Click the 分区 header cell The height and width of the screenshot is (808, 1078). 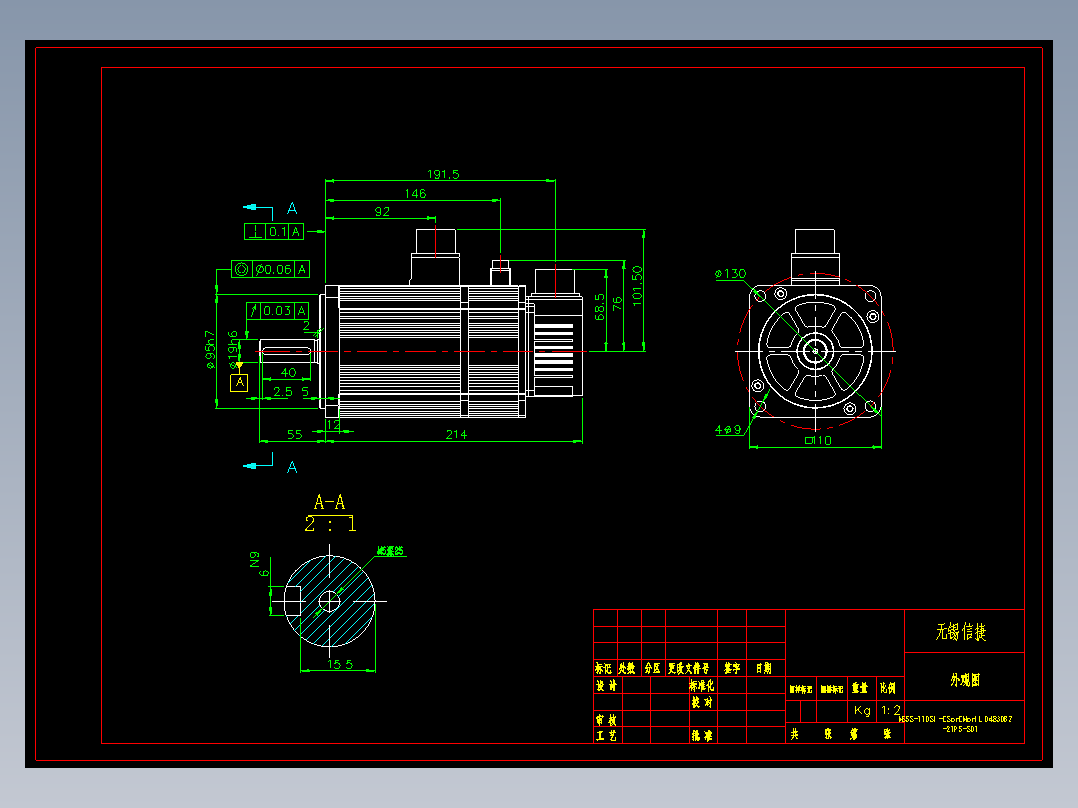click(652, 668)
